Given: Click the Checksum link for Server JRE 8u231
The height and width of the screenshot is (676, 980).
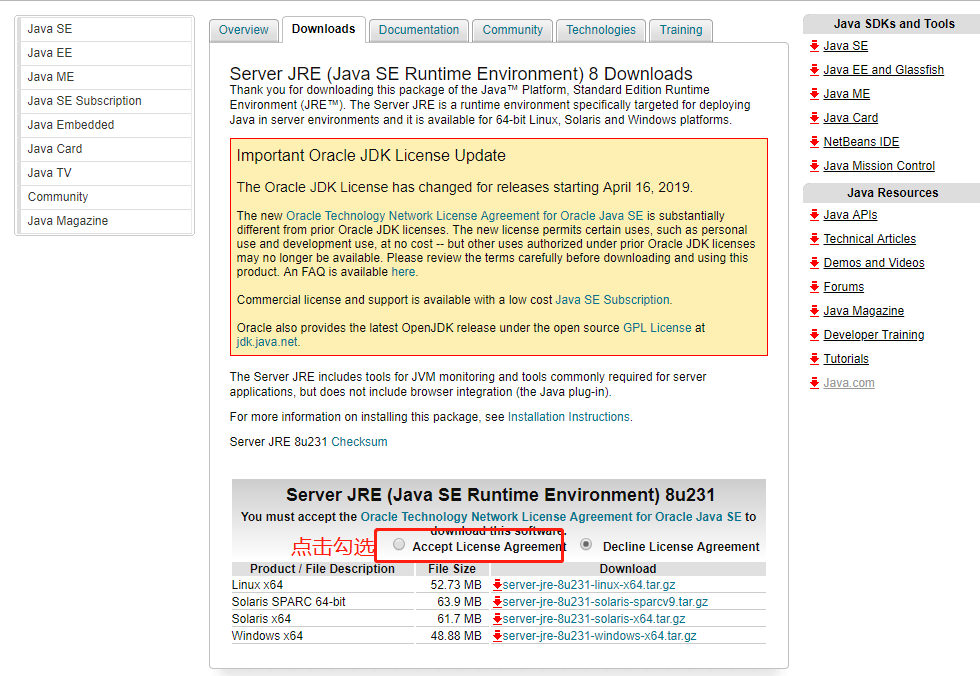Looking at the screenshot, I should (359, 441).
